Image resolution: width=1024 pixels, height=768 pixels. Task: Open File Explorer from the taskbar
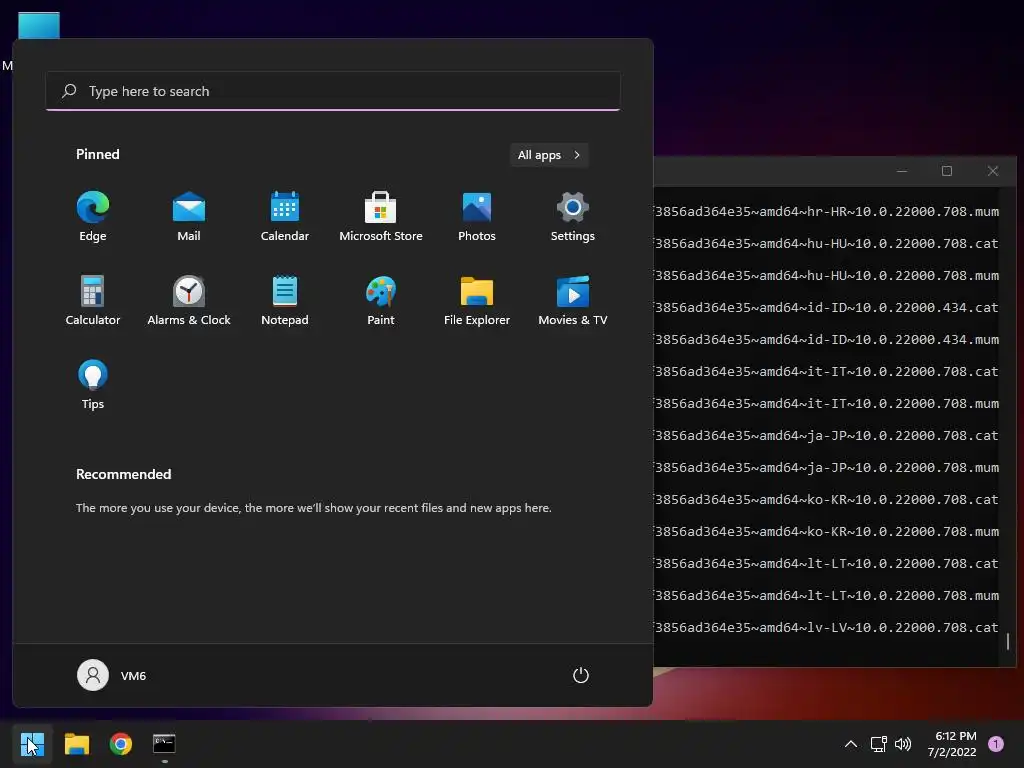(76, 744)
